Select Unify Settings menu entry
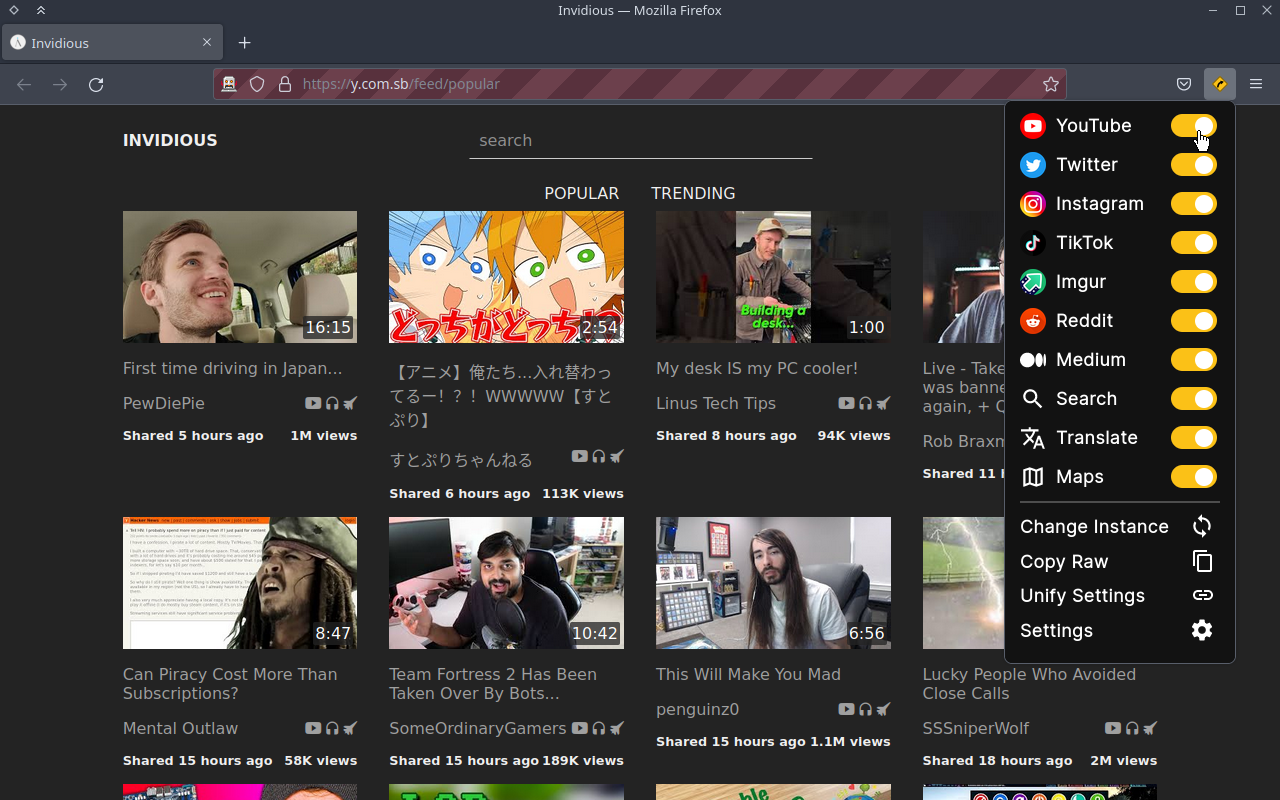This screenshot has height=800, width=1280. [x=1119, y=595]
